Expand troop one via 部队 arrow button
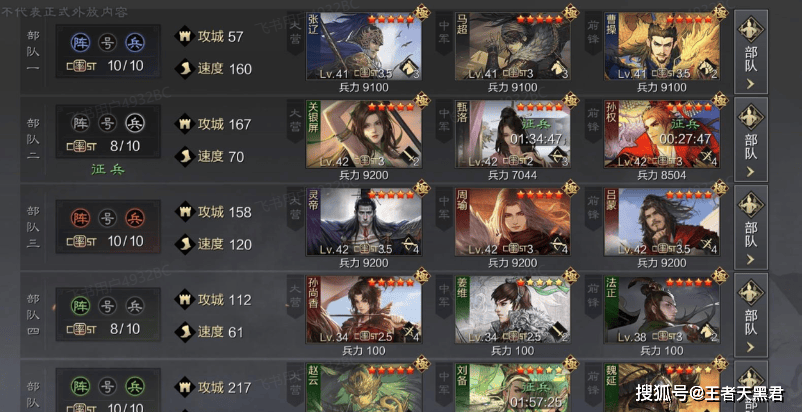The height and width of the screenshot is (412, 802). (x=751, y=52)
